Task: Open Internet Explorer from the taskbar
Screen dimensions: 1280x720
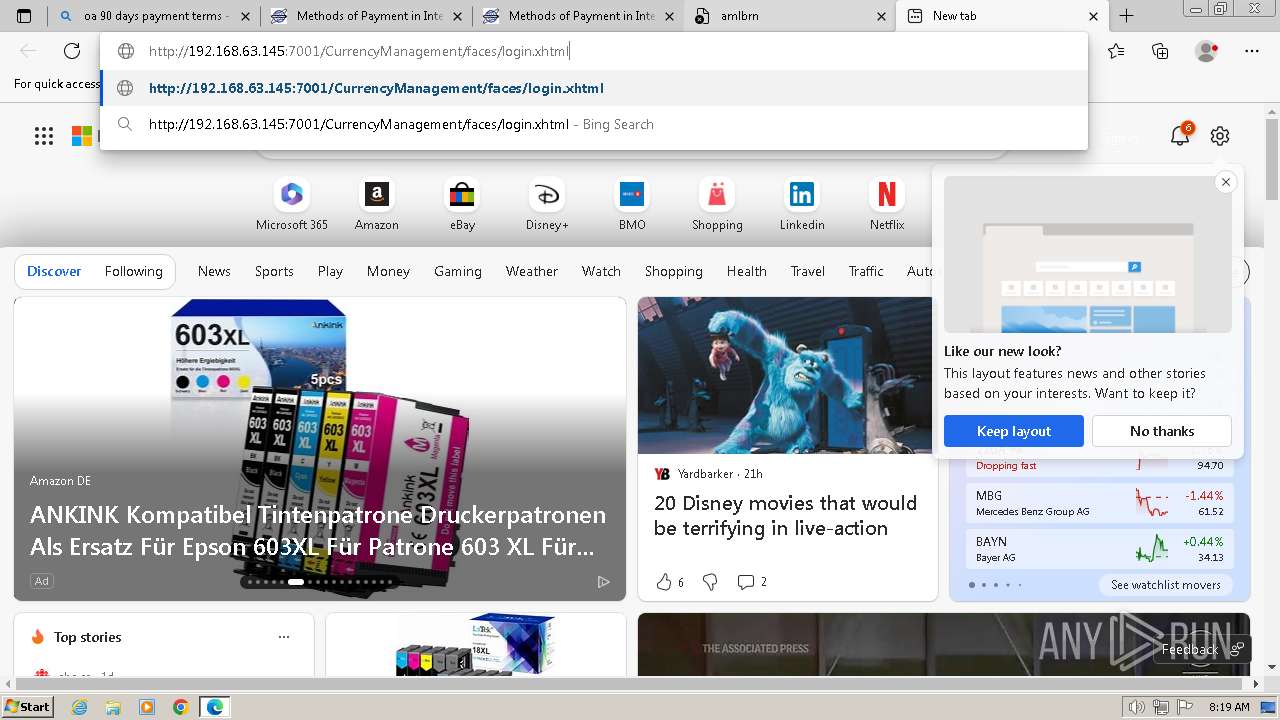Action: pos(79,707)
